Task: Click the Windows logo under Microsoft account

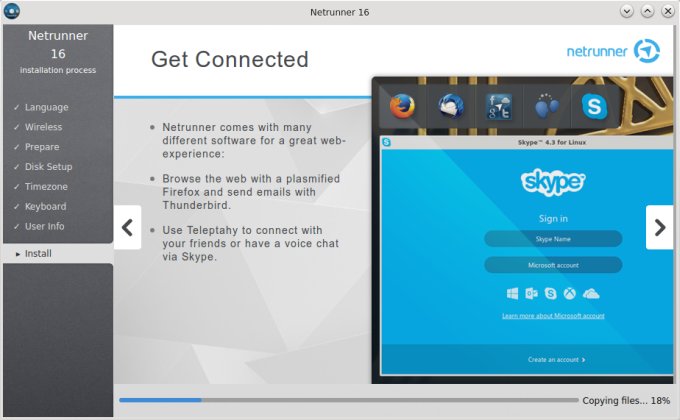Action: click(x=512, y=294)
